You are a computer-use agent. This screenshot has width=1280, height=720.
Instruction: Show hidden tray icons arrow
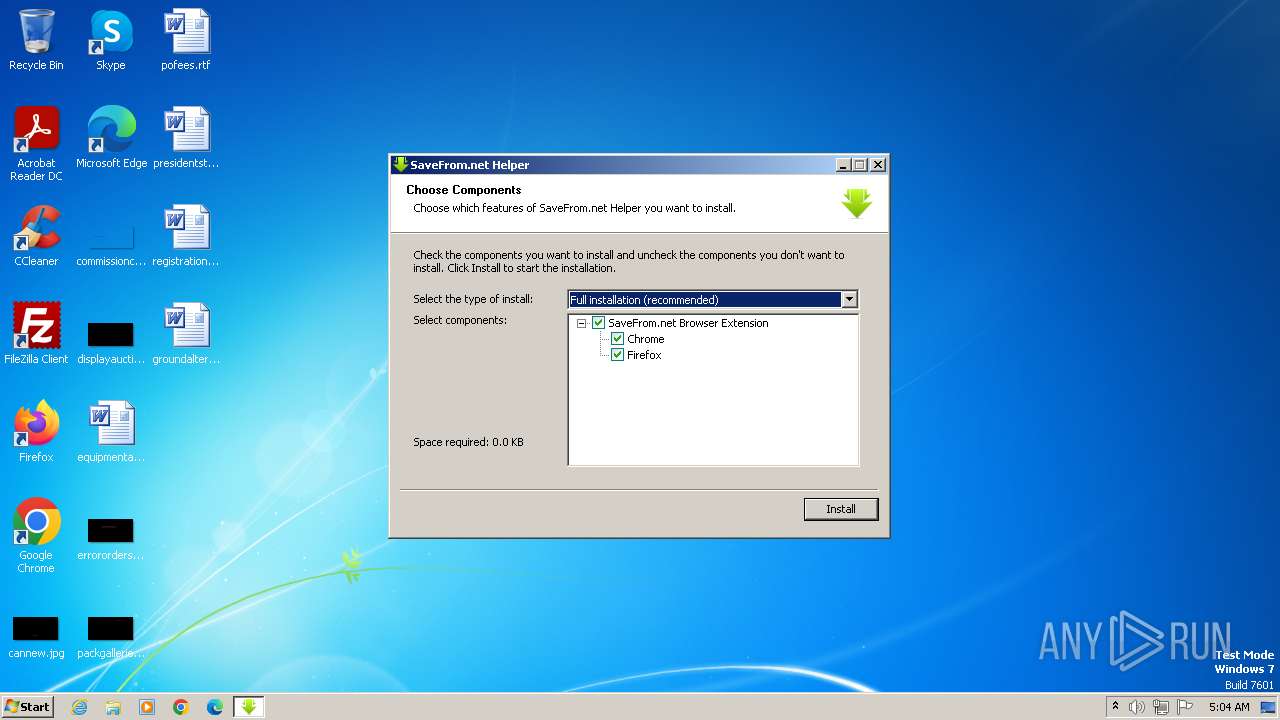tap(1115, 706)
